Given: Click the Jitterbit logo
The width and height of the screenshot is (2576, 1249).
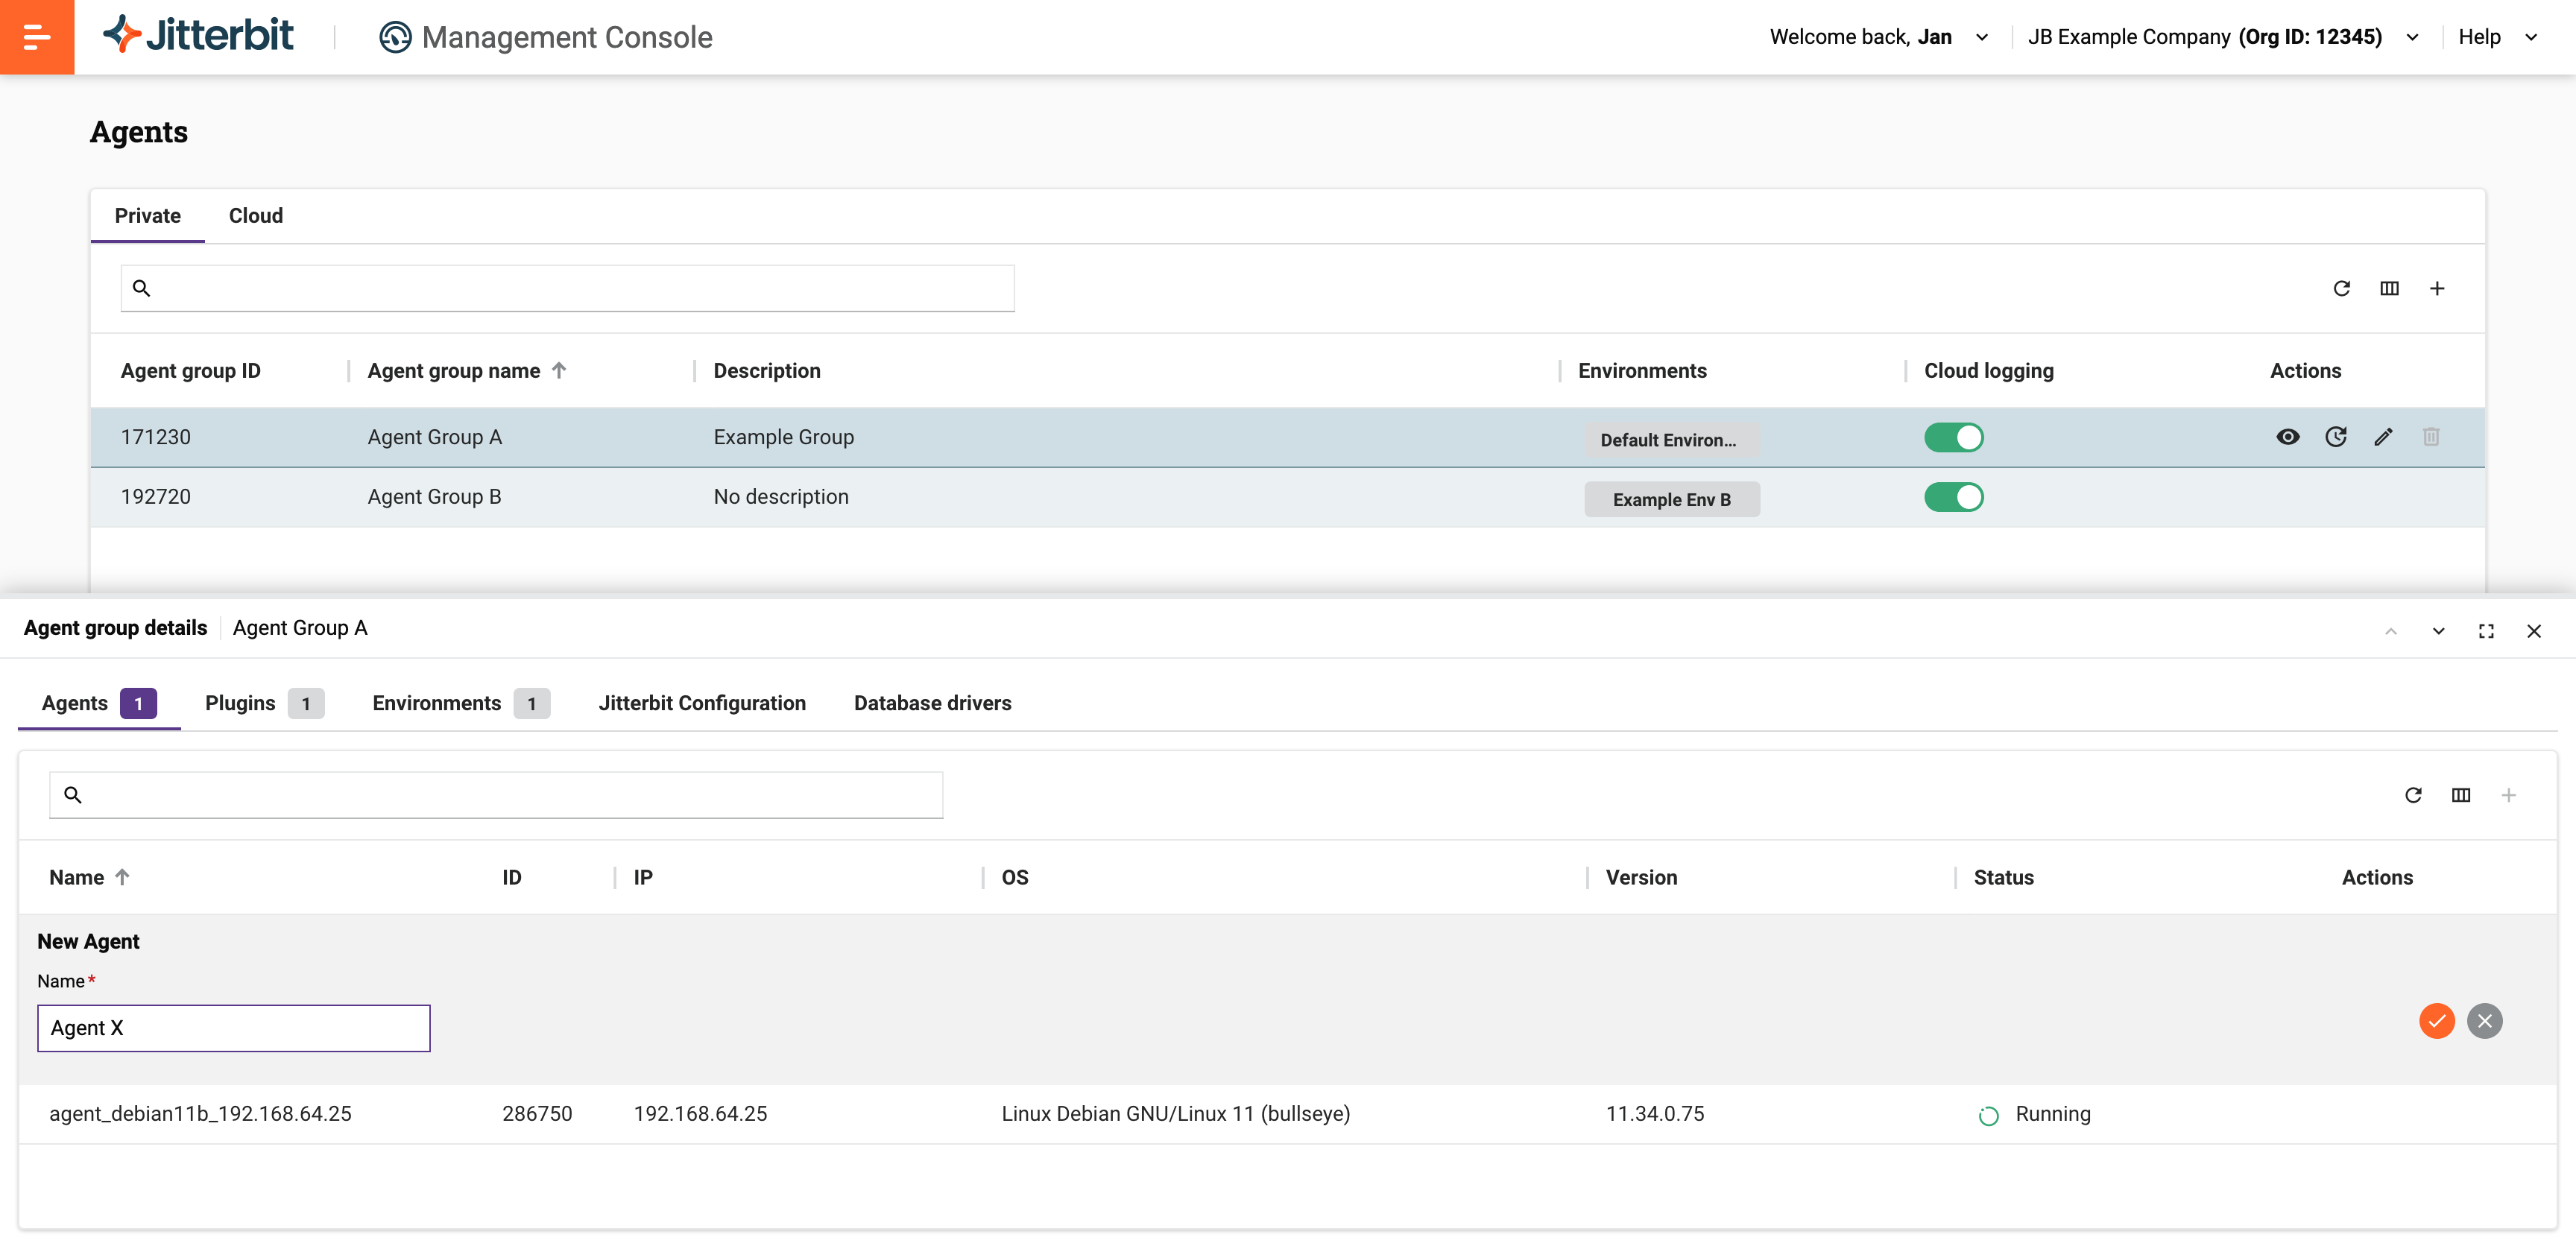Looking at the screenshot, I should tap(198, 35).
